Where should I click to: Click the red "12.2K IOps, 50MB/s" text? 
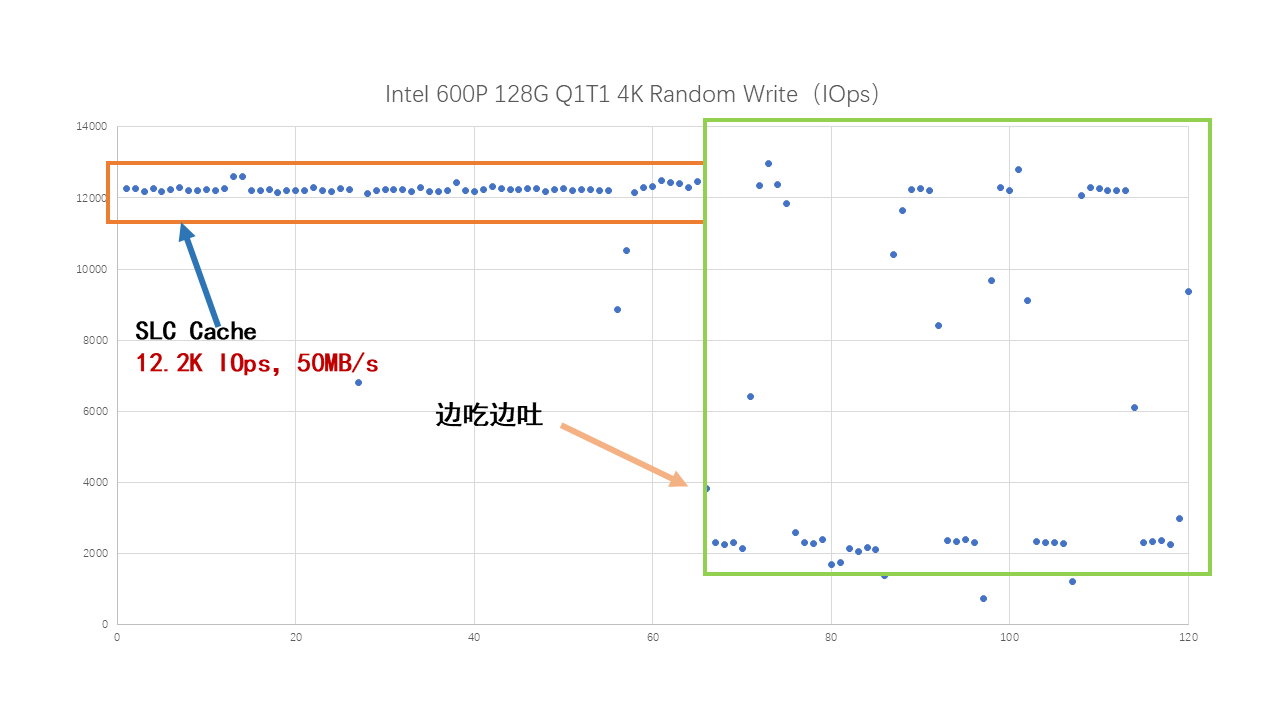coord(257,363)
